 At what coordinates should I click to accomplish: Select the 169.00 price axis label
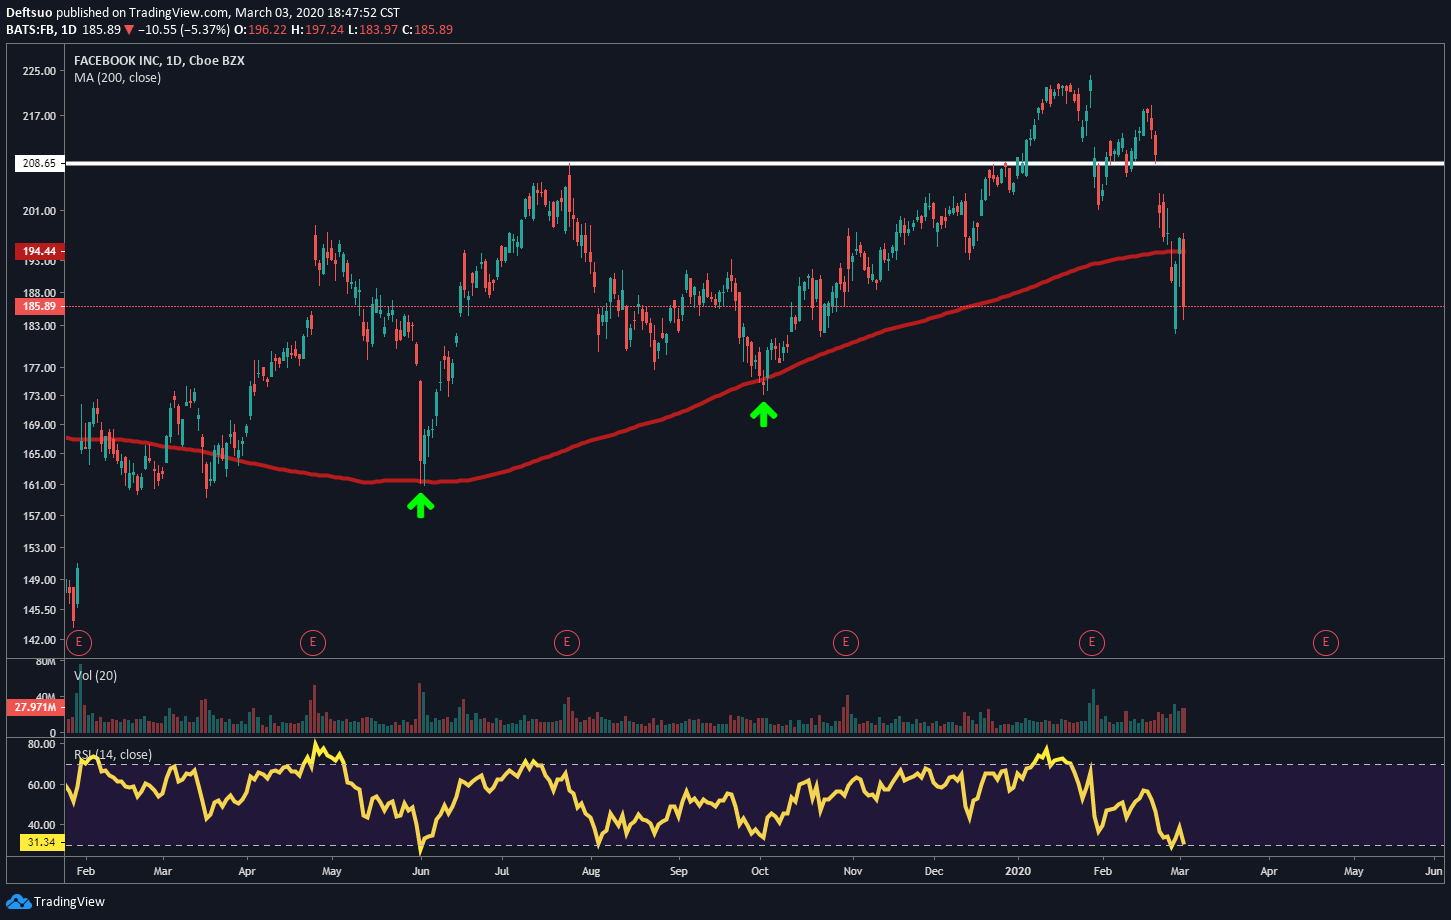pos(41,425)
